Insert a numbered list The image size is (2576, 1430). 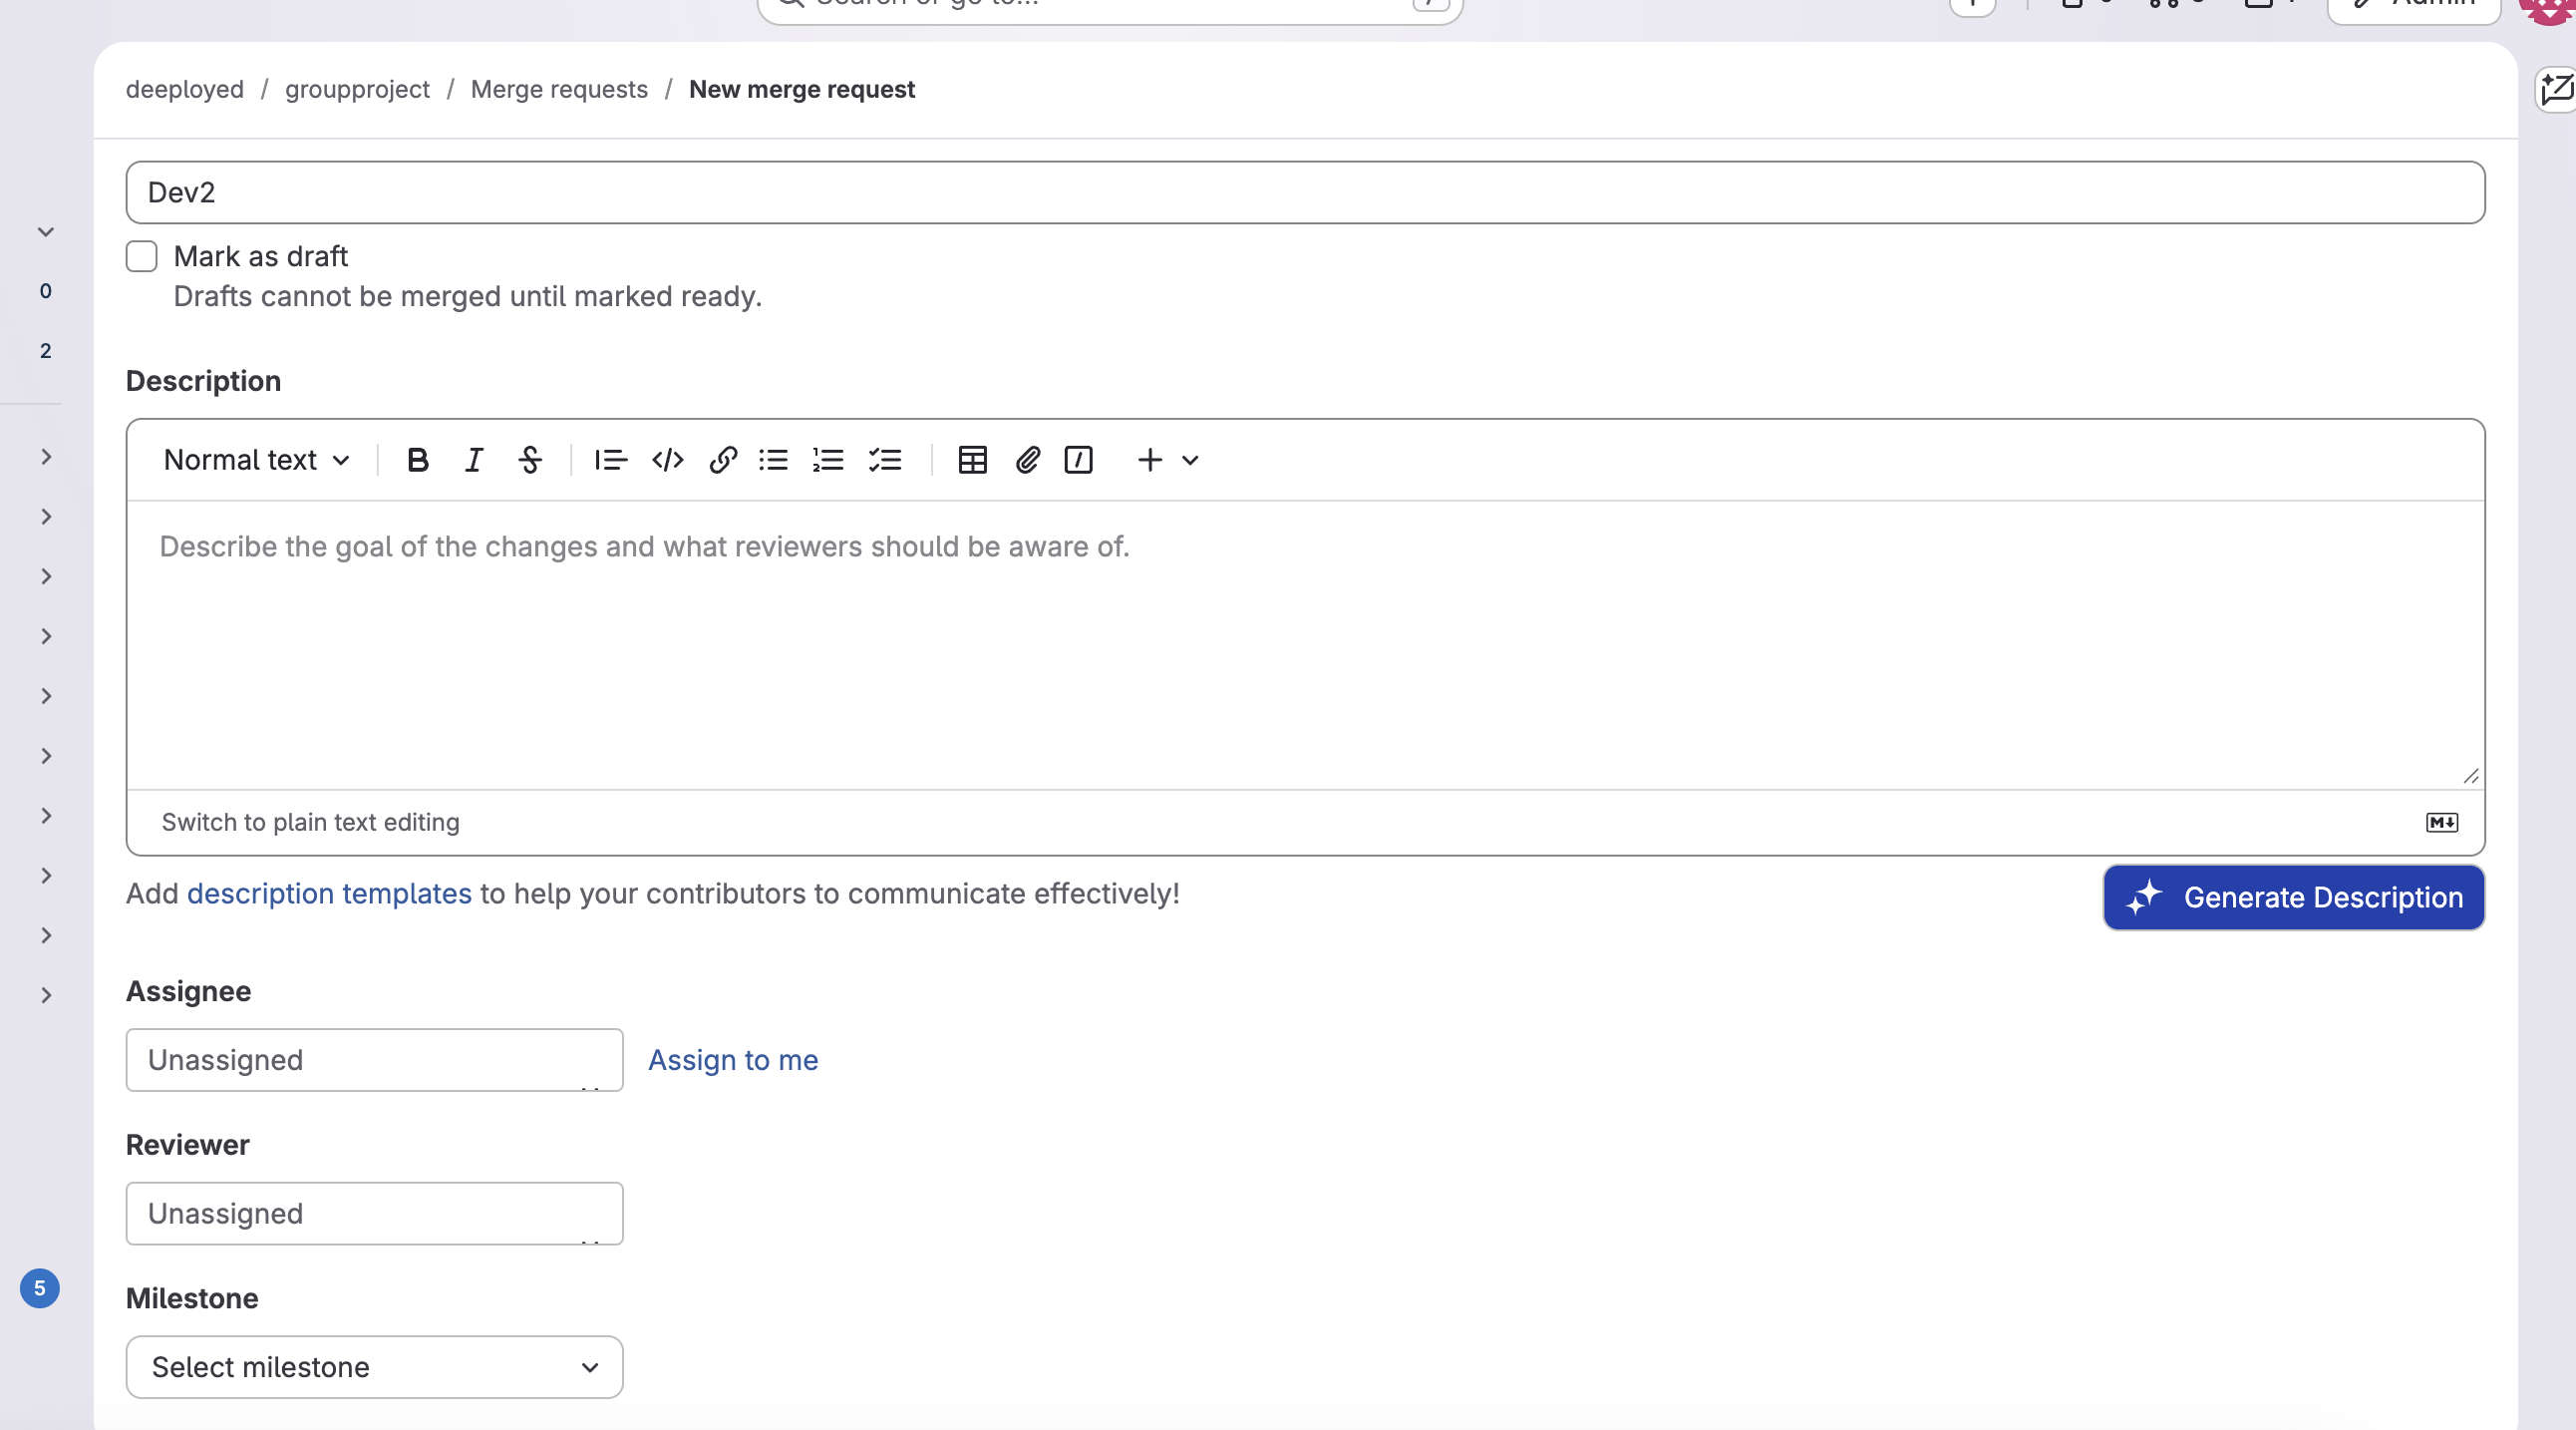(x=828, y=460)
